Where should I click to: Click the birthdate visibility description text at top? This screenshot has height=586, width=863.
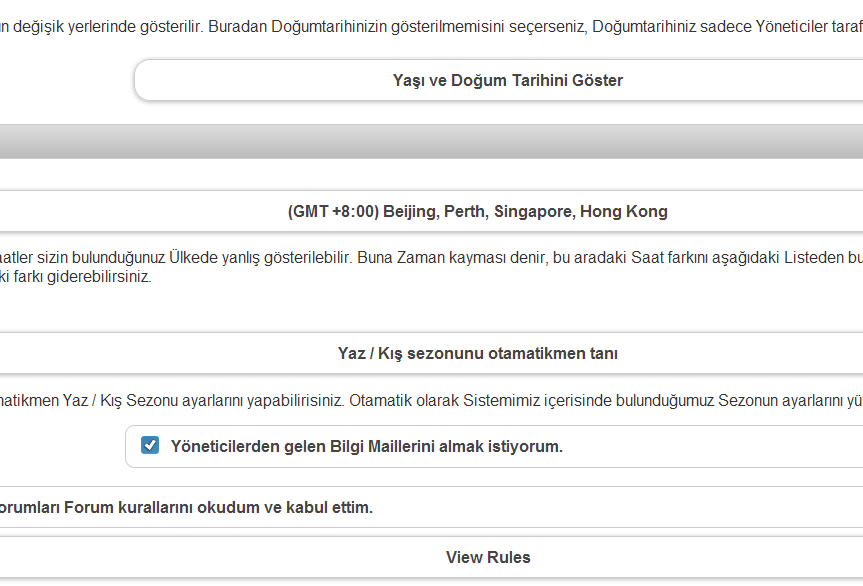tap(431, 25)
